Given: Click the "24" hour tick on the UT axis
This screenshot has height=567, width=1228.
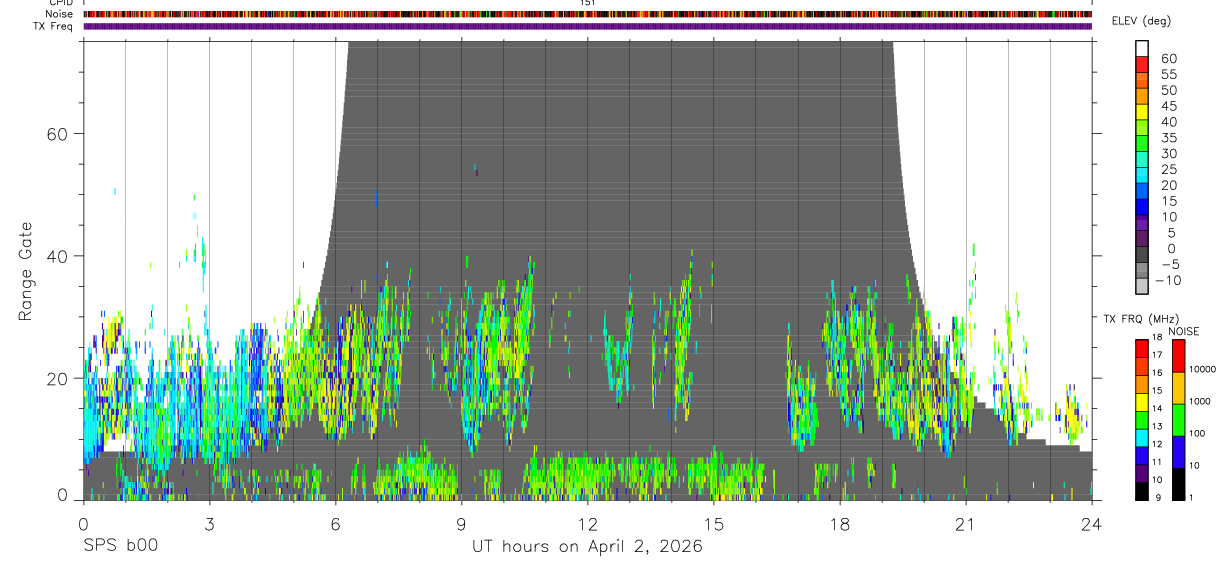Looking at the screenshot, I should click(x=1092, y=522).
